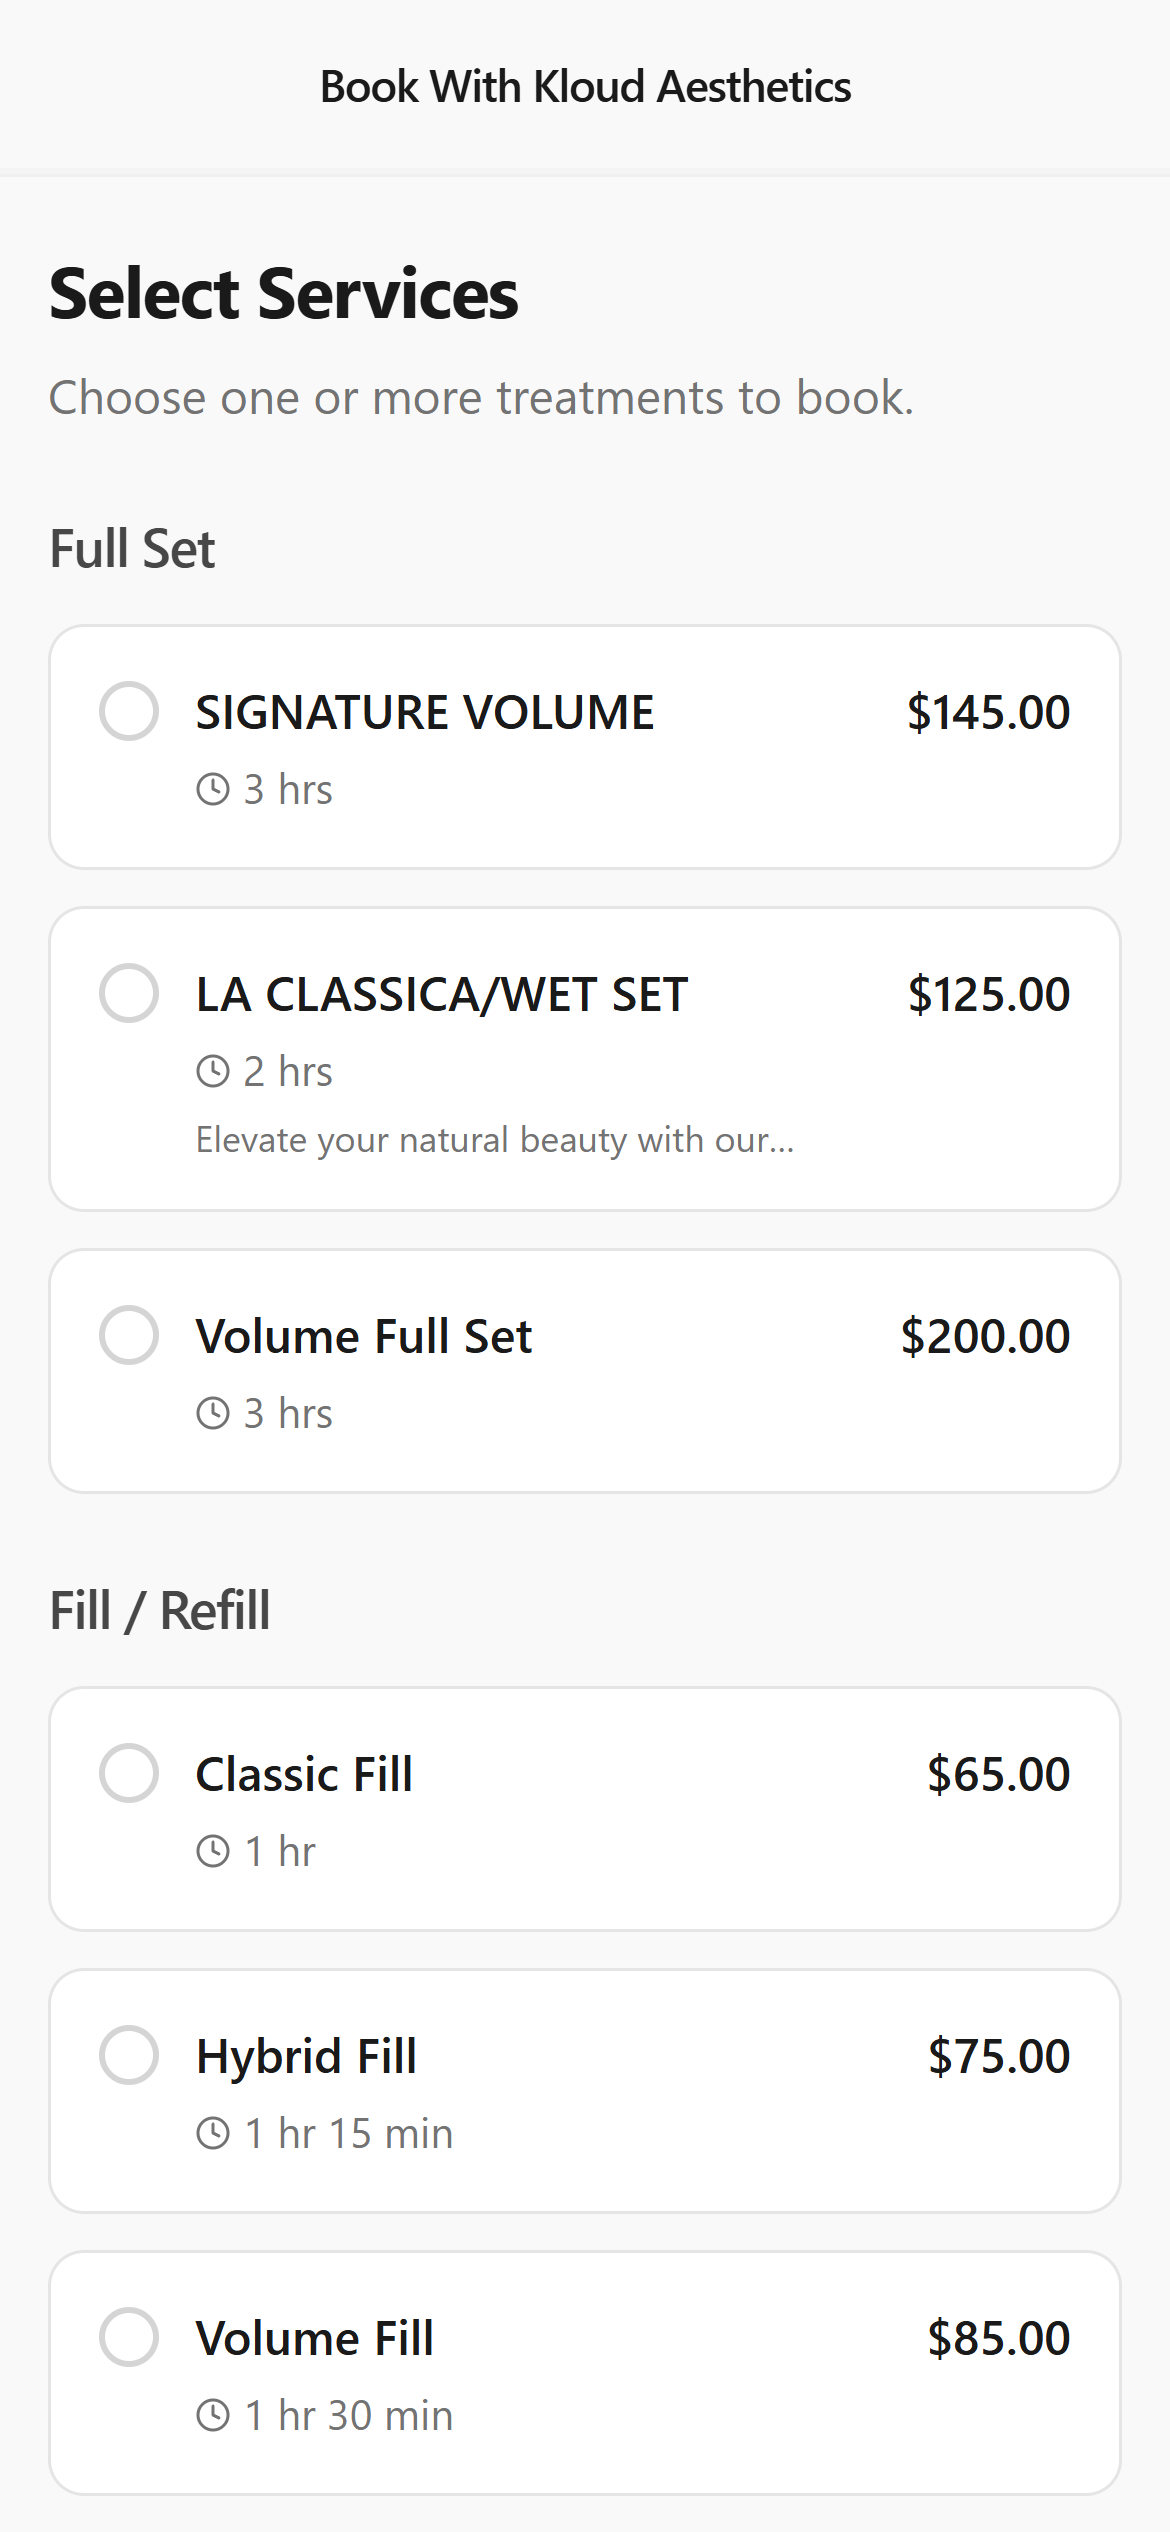The width and height of the screenshot is (1170, 2532).
Task: Choose the LA CLASSICA/WET SET radio option
Action: coord(129,993)
